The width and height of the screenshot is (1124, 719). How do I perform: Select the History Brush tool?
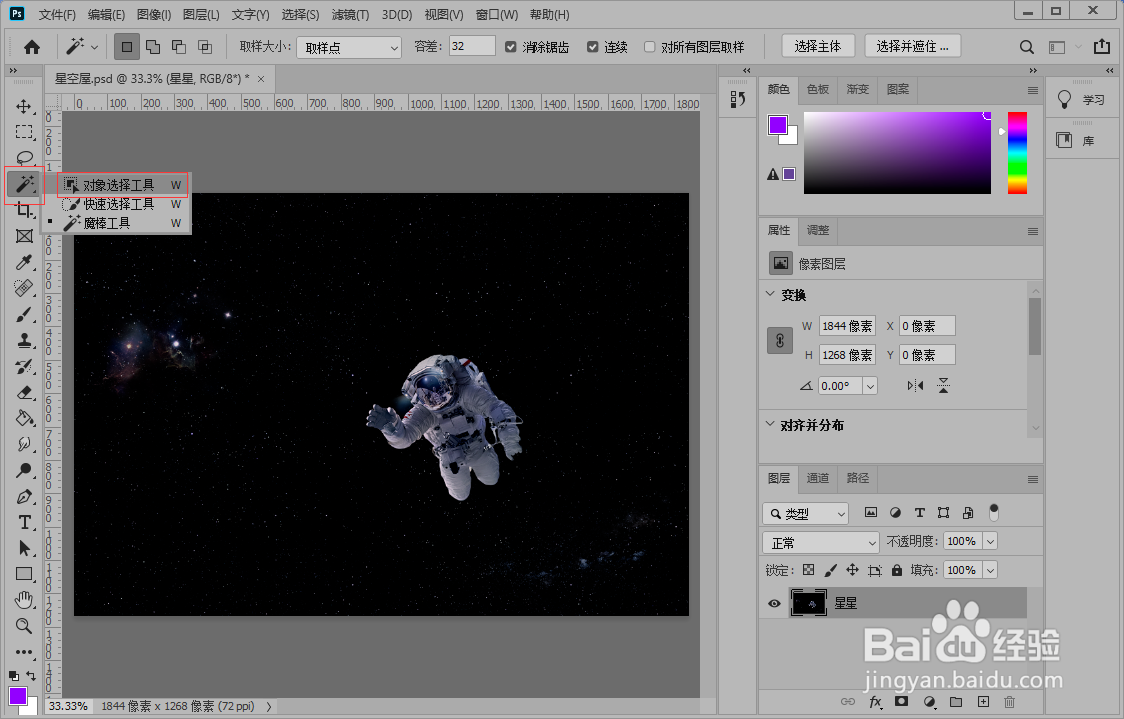24,366
